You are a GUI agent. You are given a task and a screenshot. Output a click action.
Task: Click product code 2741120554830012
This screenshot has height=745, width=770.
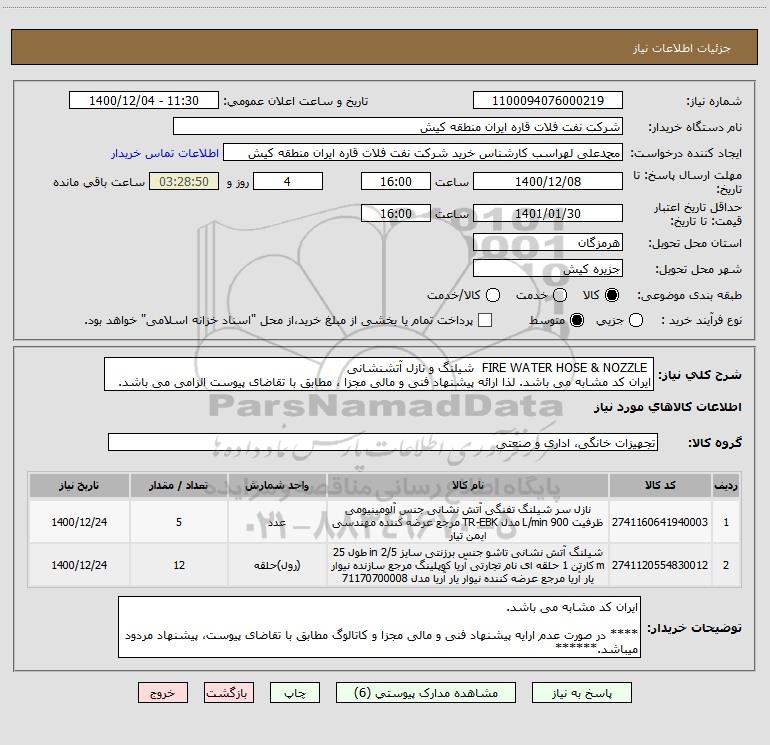click(x=660, y=565)
